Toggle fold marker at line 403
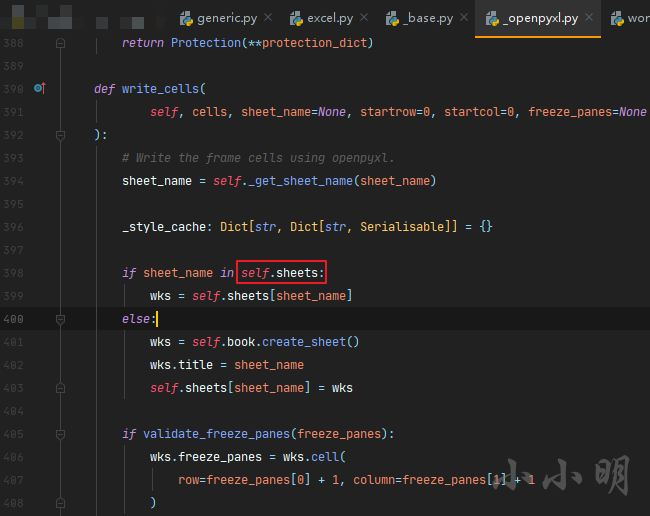The image size is (650, 516). [60, 388]
